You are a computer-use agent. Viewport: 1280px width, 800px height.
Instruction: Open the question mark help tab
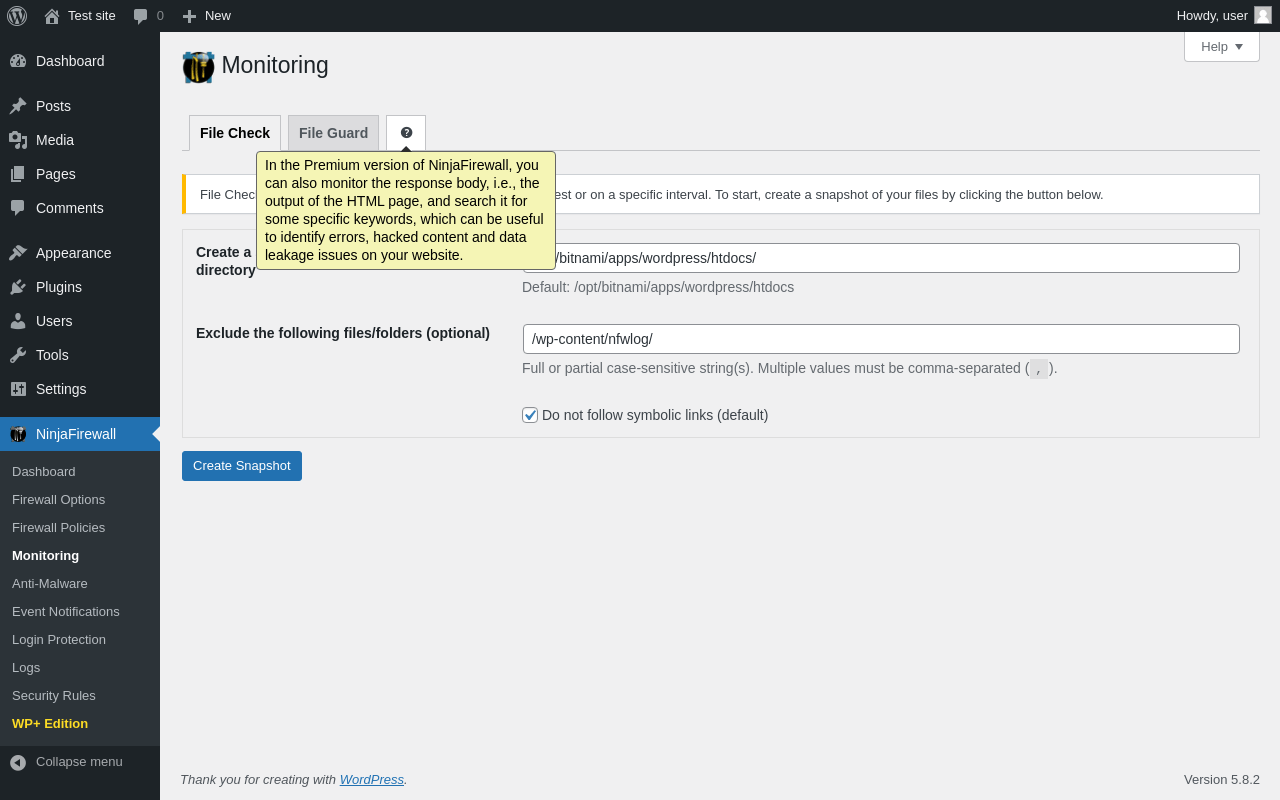pos(406,132)
